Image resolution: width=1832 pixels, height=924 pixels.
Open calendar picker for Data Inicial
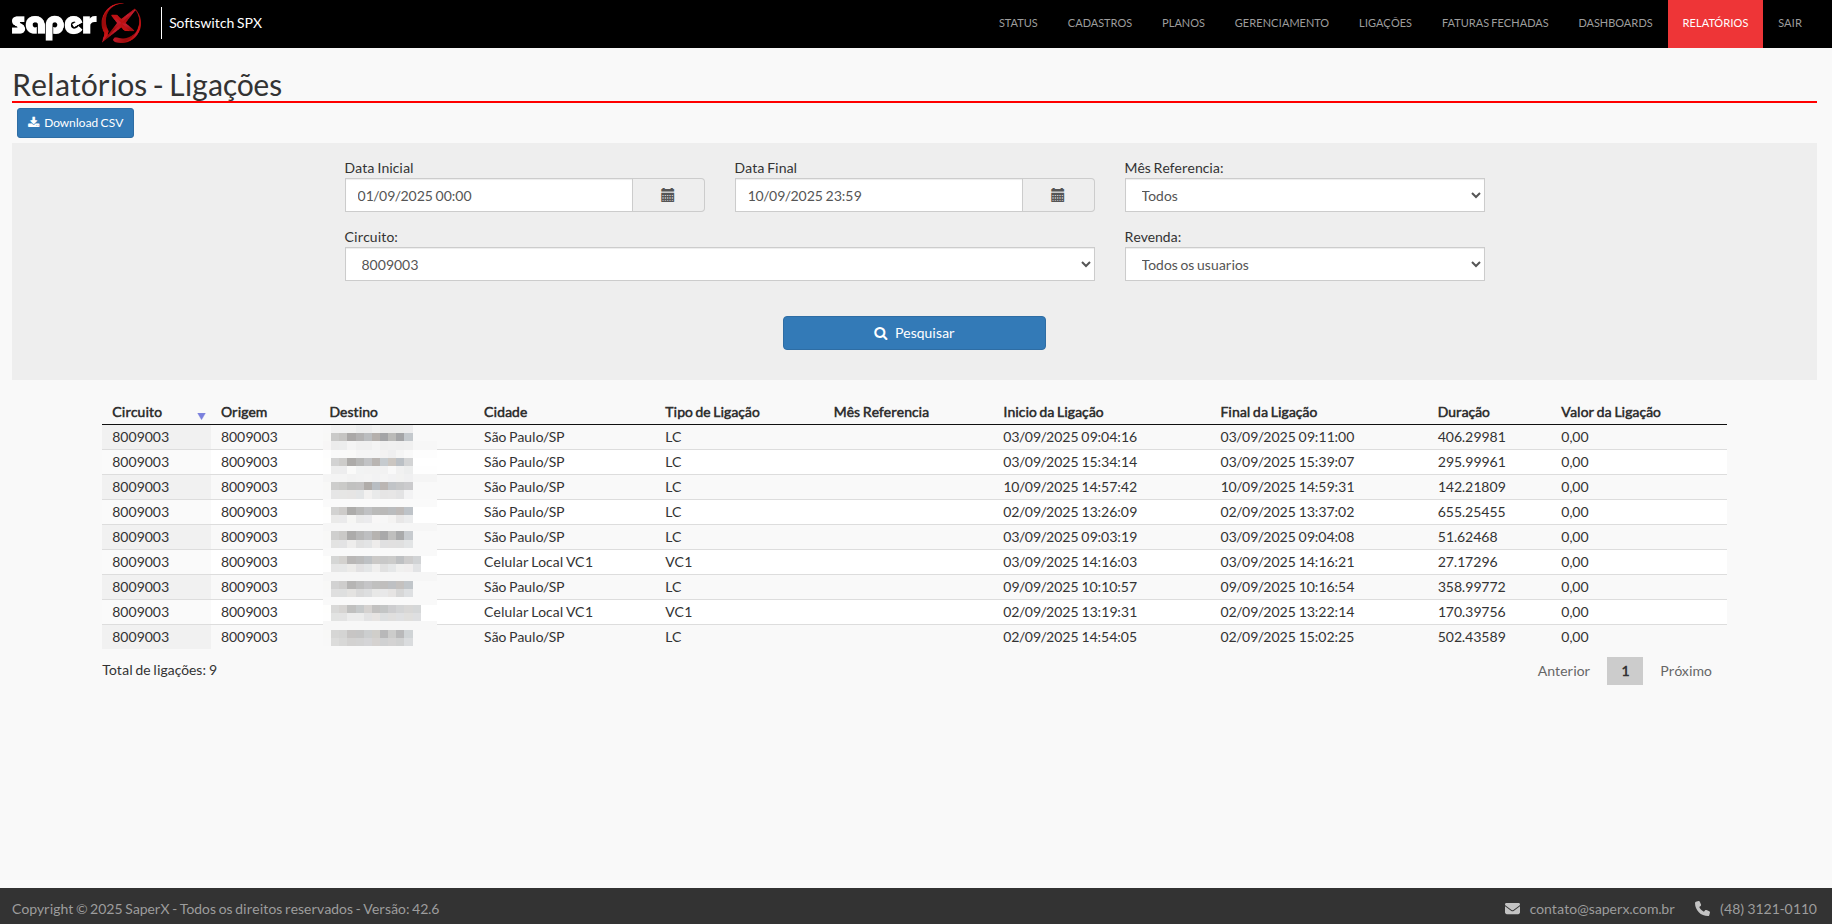668,196
